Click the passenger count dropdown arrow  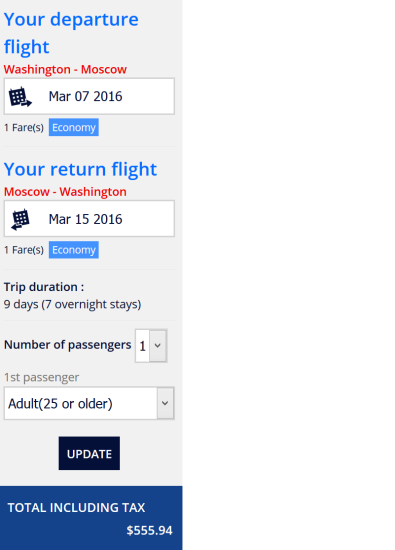158,346
